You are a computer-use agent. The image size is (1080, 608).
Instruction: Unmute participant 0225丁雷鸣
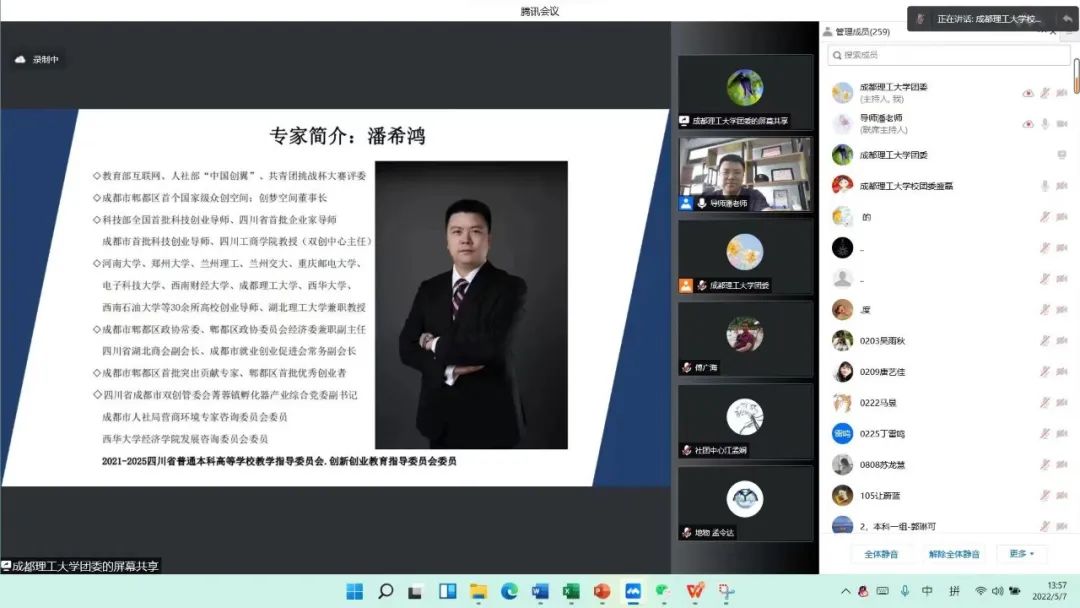click(1045, 434)
